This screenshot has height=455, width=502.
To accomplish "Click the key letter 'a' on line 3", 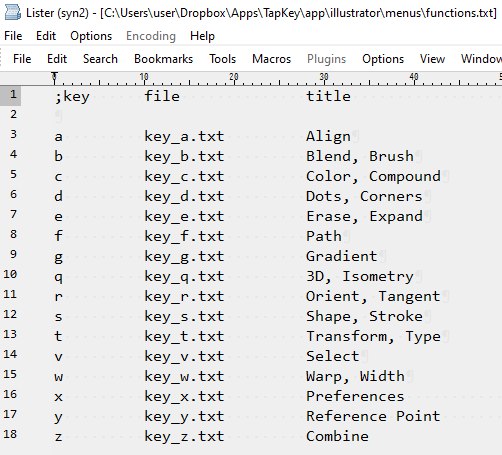I will click(x=58, y=137).
